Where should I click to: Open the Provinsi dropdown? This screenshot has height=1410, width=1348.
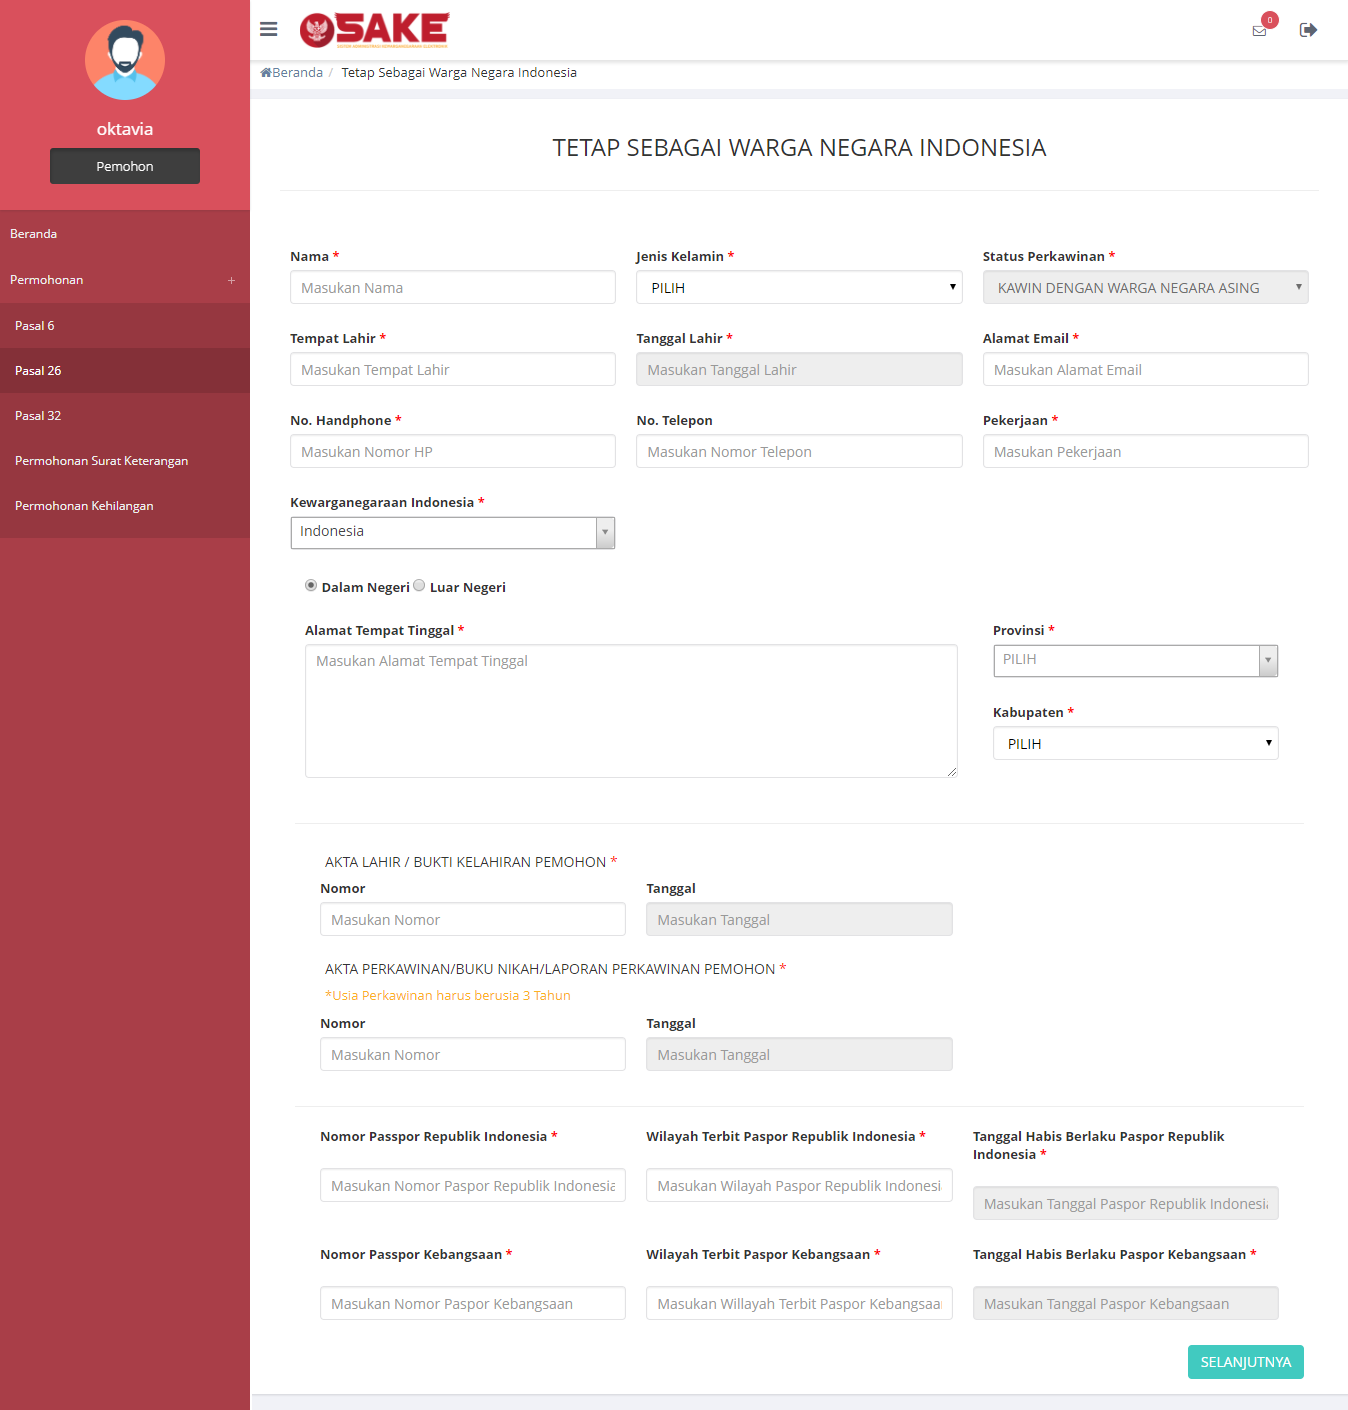1134,660
